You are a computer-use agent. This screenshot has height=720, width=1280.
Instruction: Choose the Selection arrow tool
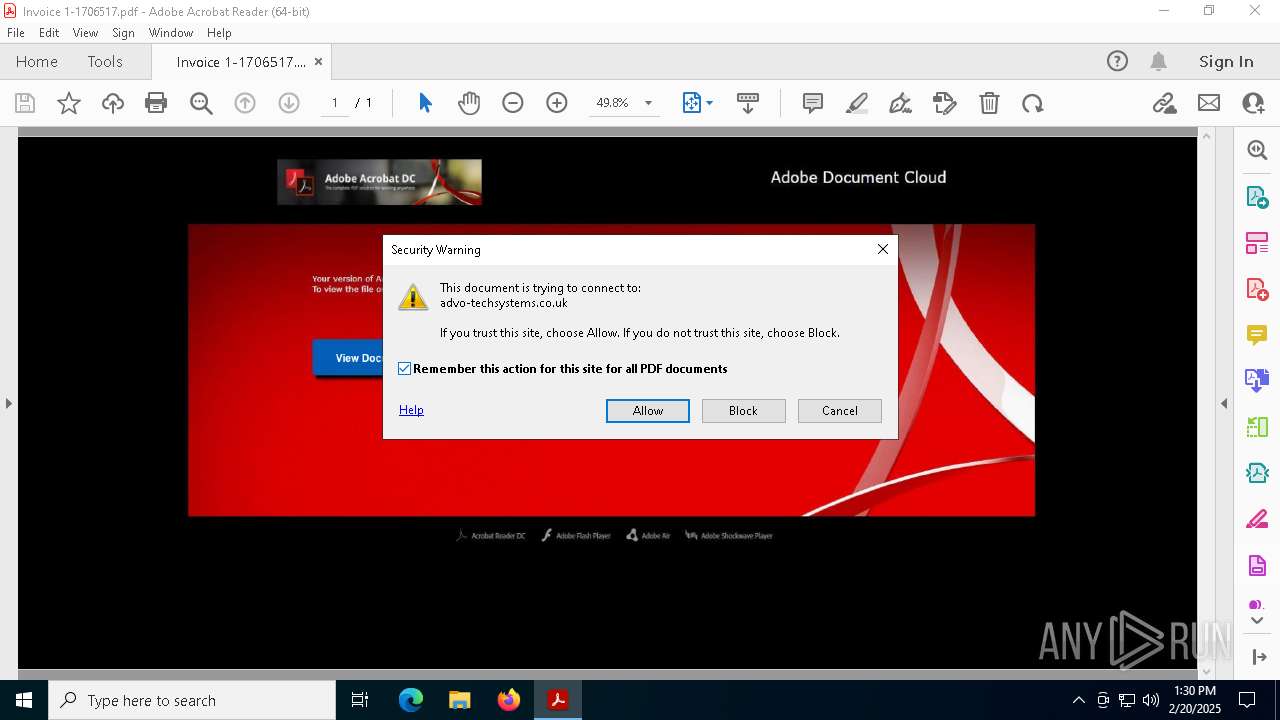click(x=425, y=103)
